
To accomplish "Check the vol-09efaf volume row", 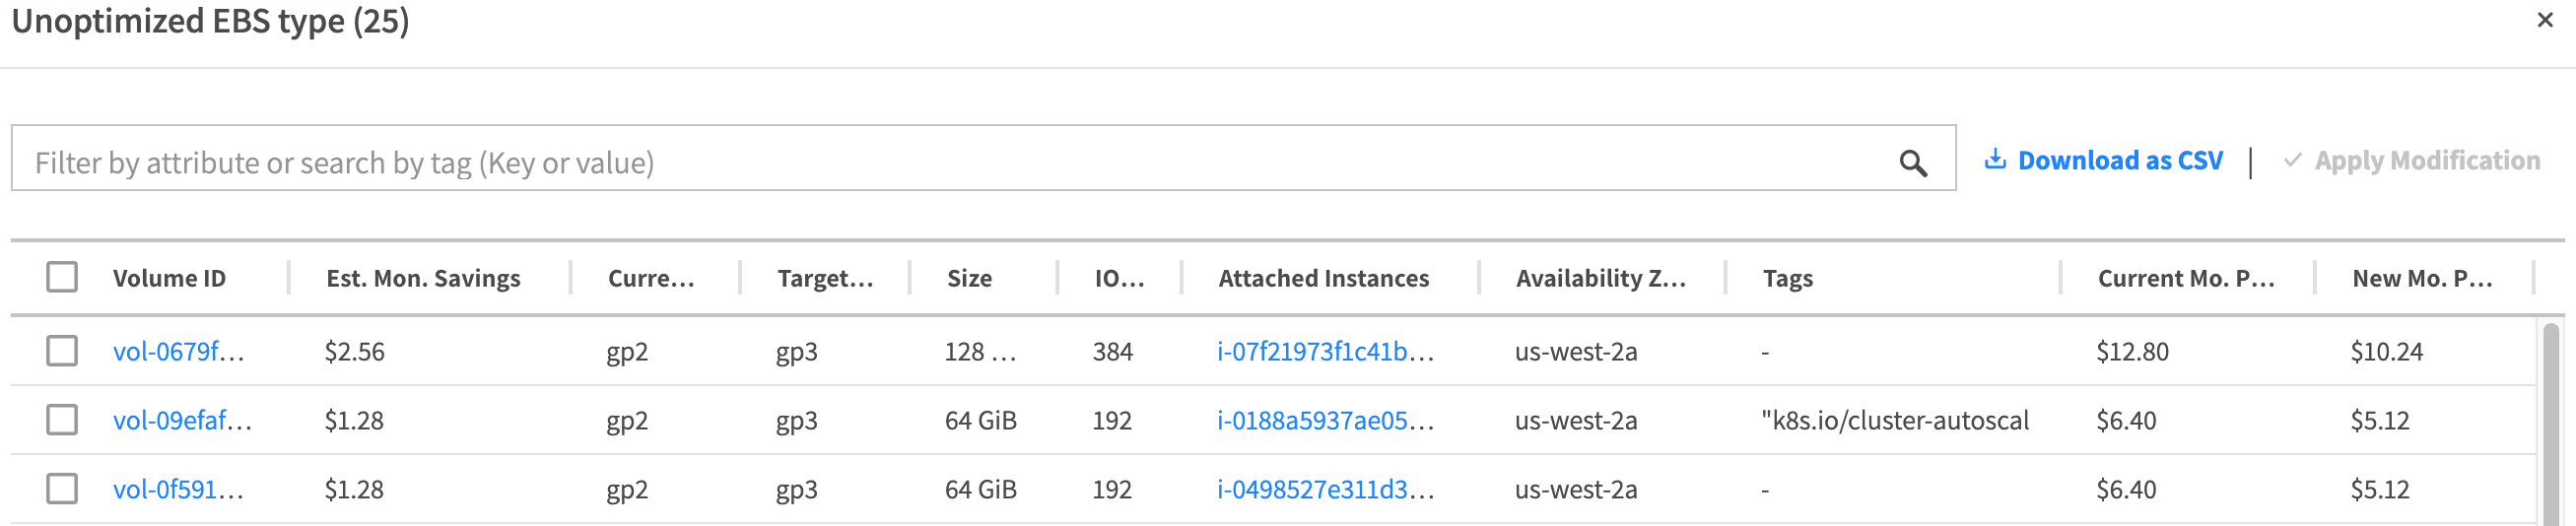I will click(62, 420).
